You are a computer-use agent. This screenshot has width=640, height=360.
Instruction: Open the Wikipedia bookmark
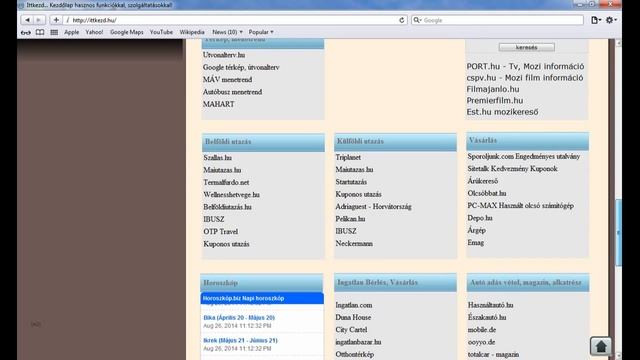click(x=192, y=32)
